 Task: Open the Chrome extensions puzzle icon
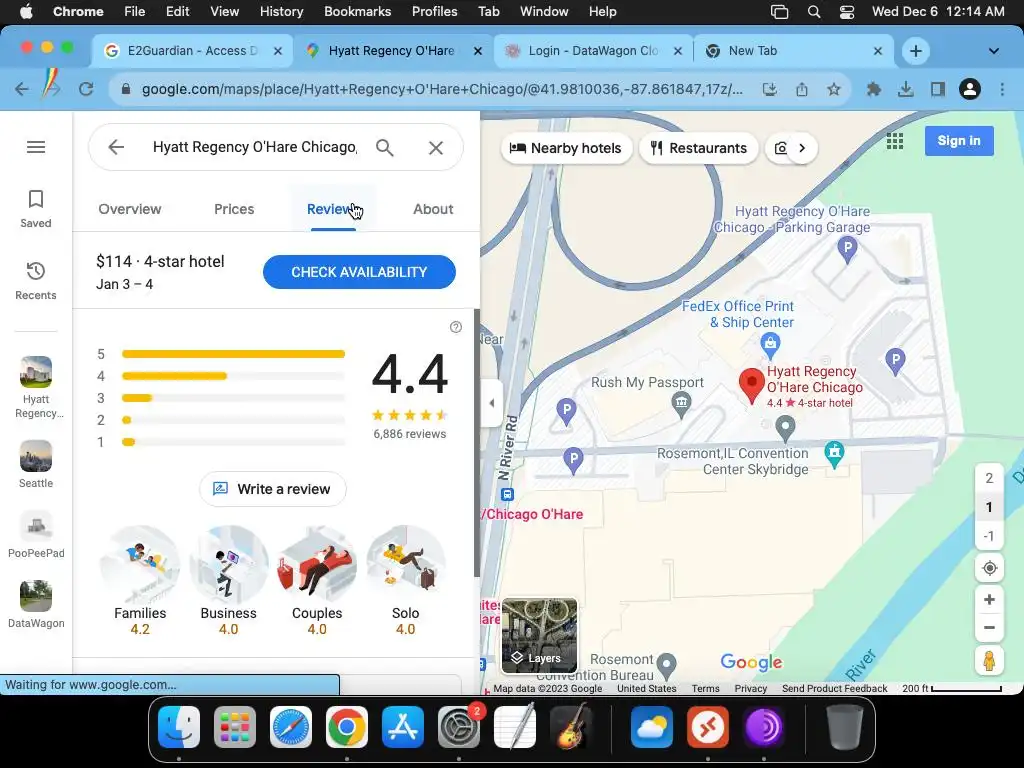point(873,89)
